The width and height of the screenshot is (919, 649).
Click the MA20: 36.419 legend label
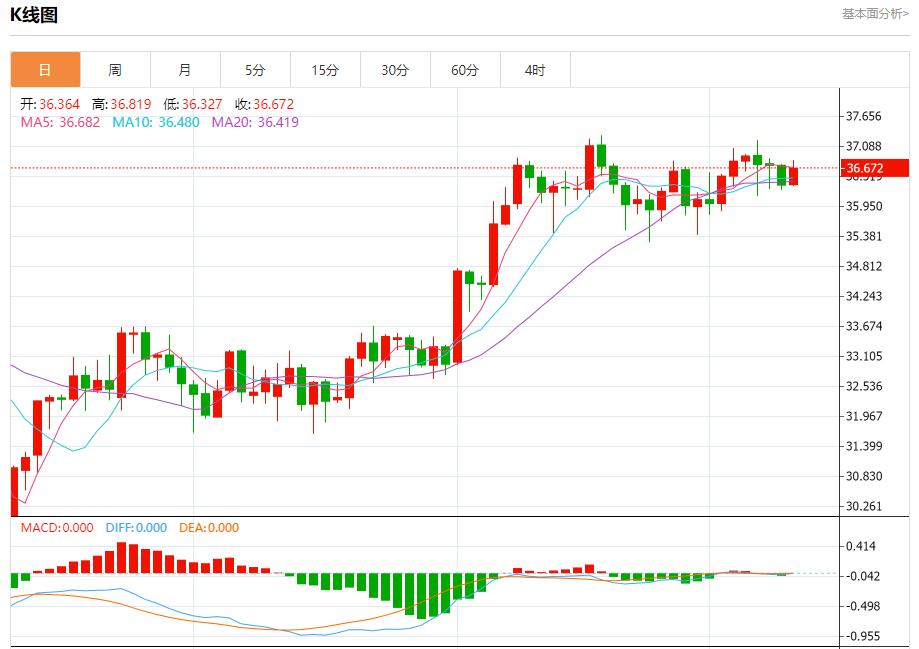point(254,122)
